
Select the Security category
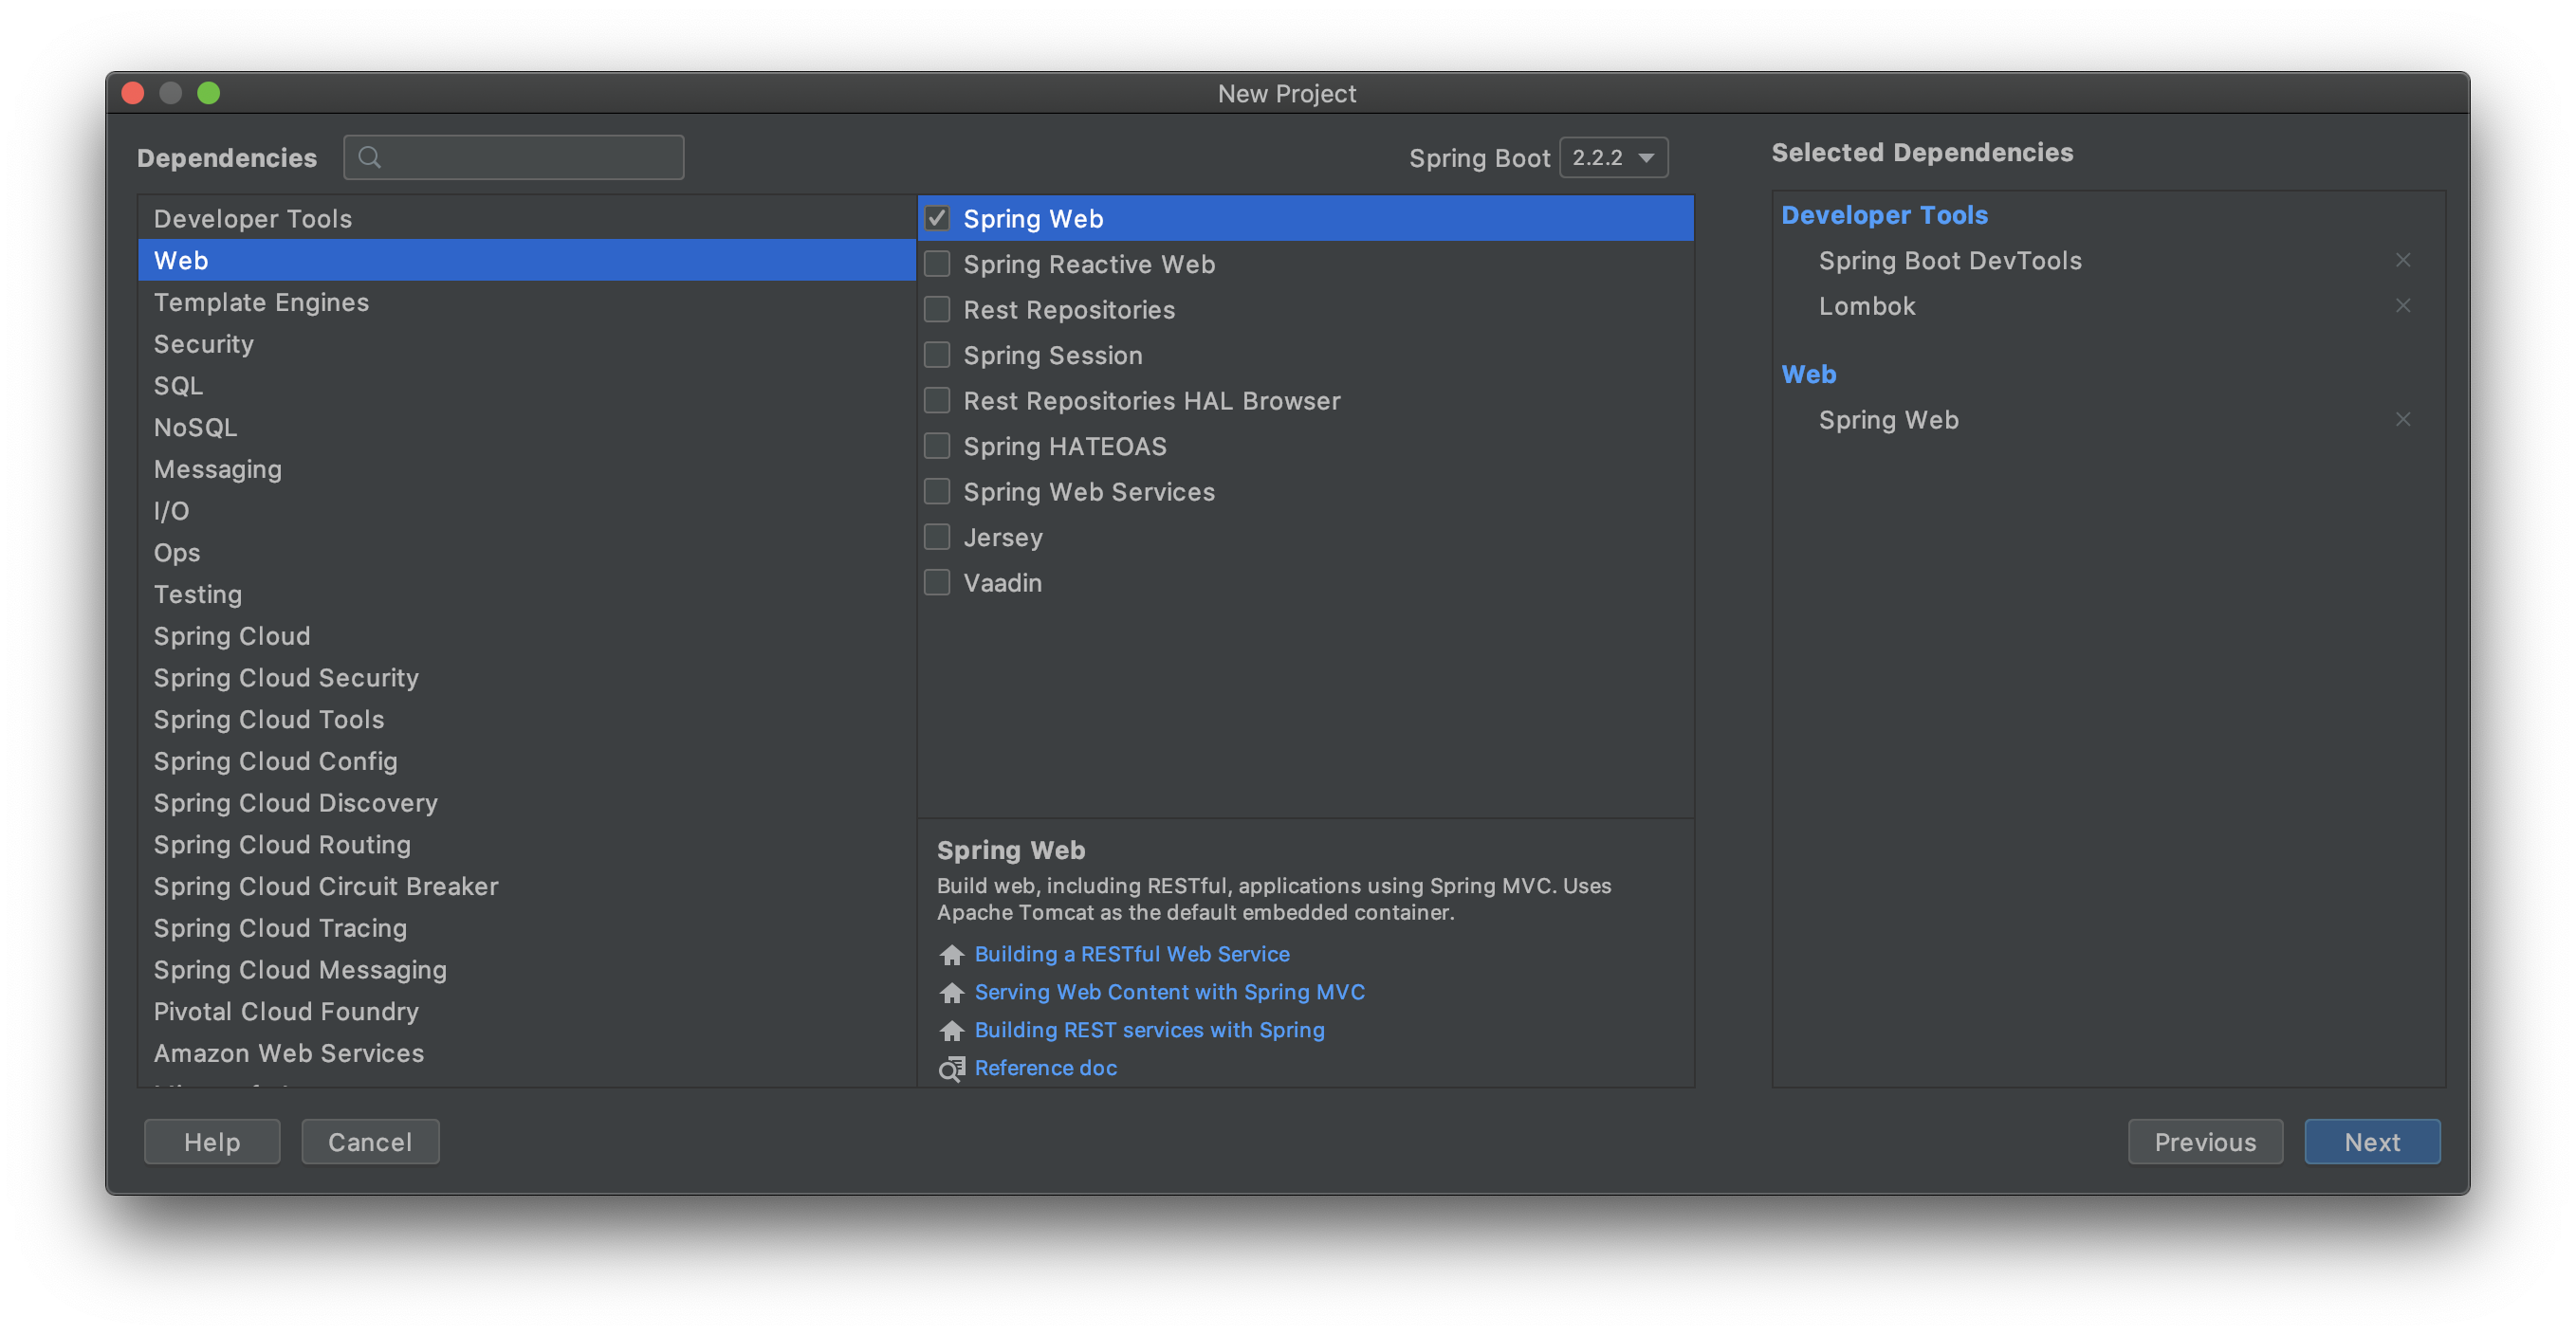click(204, 344)
